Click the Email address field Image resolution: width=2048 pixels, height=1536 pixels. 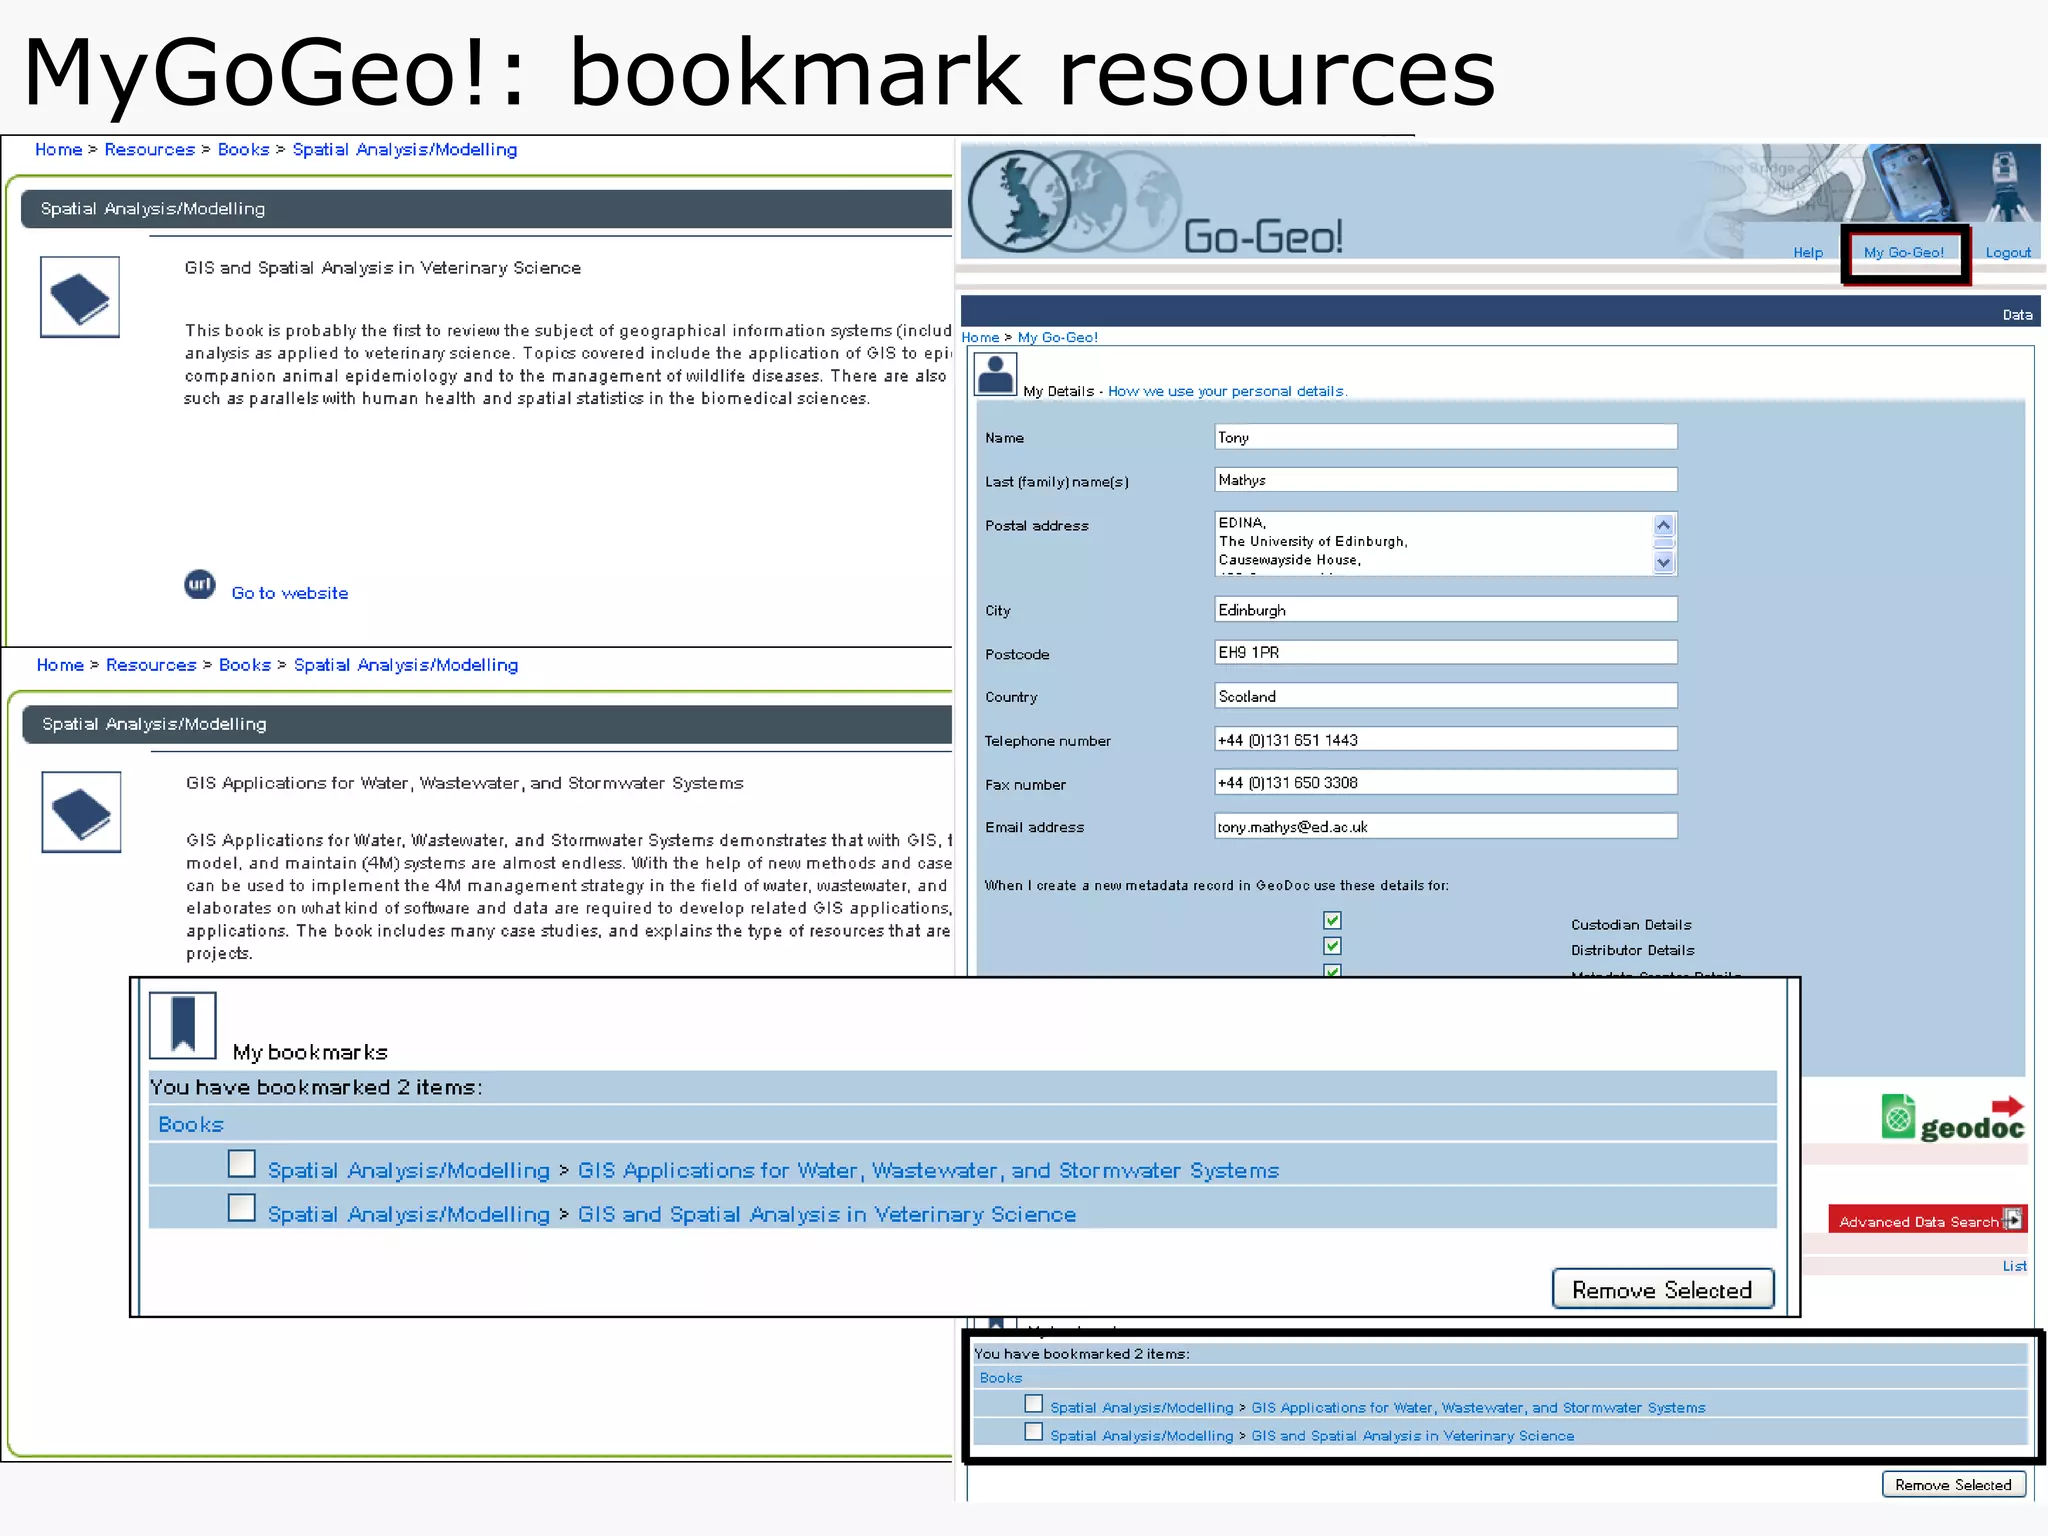[1445, 826]
